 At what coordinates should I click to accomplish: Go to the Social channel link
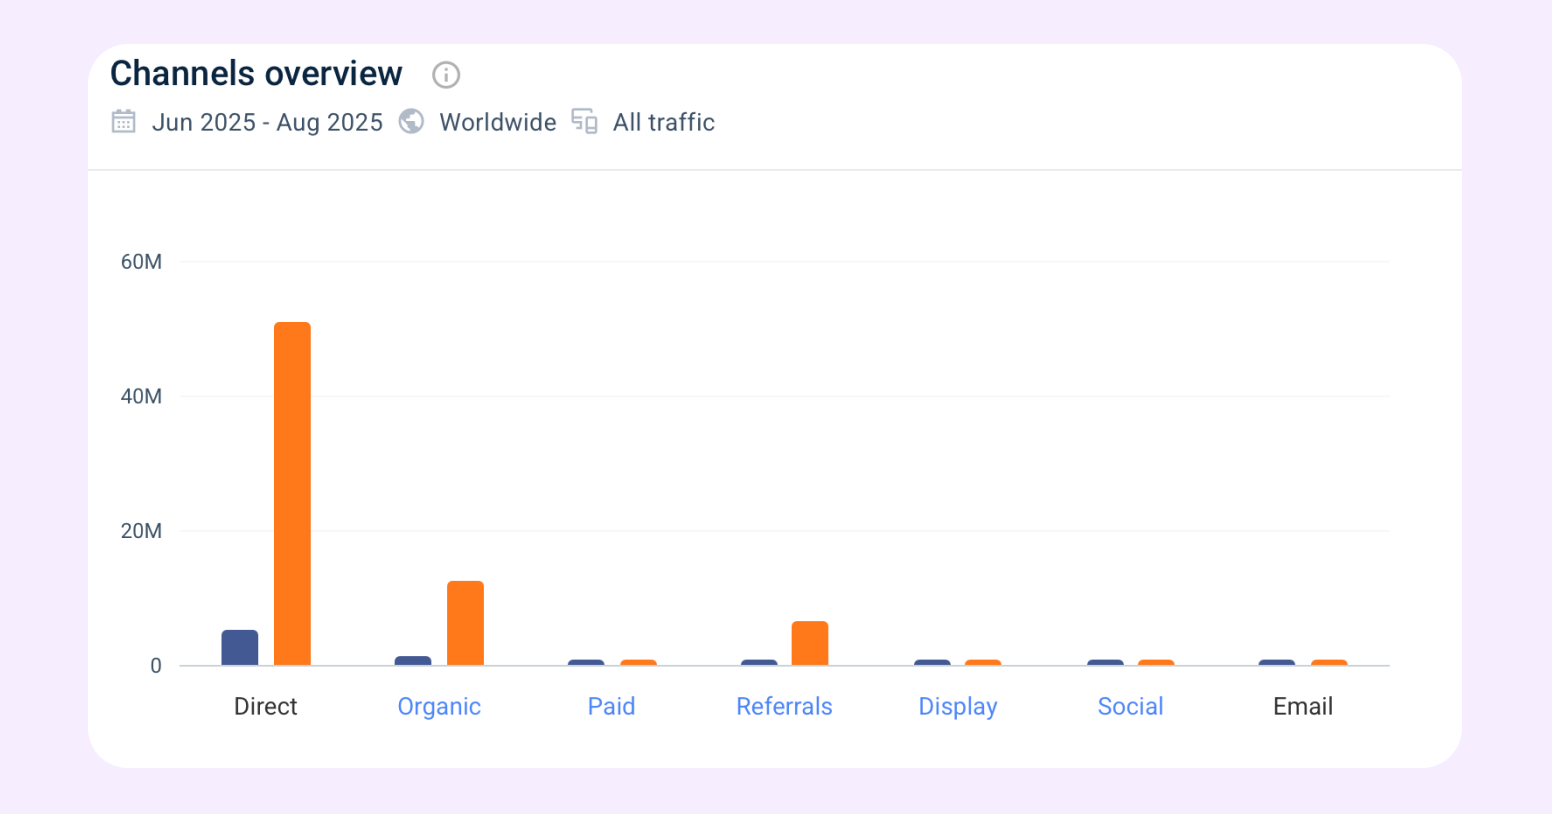[x=1130, y=707]
